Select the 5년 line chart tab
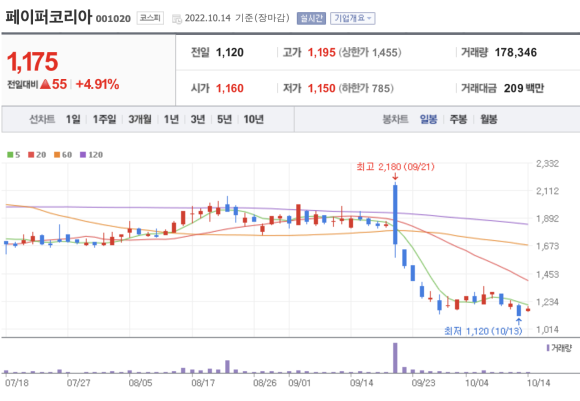580x401 pixels. (225, 119)
